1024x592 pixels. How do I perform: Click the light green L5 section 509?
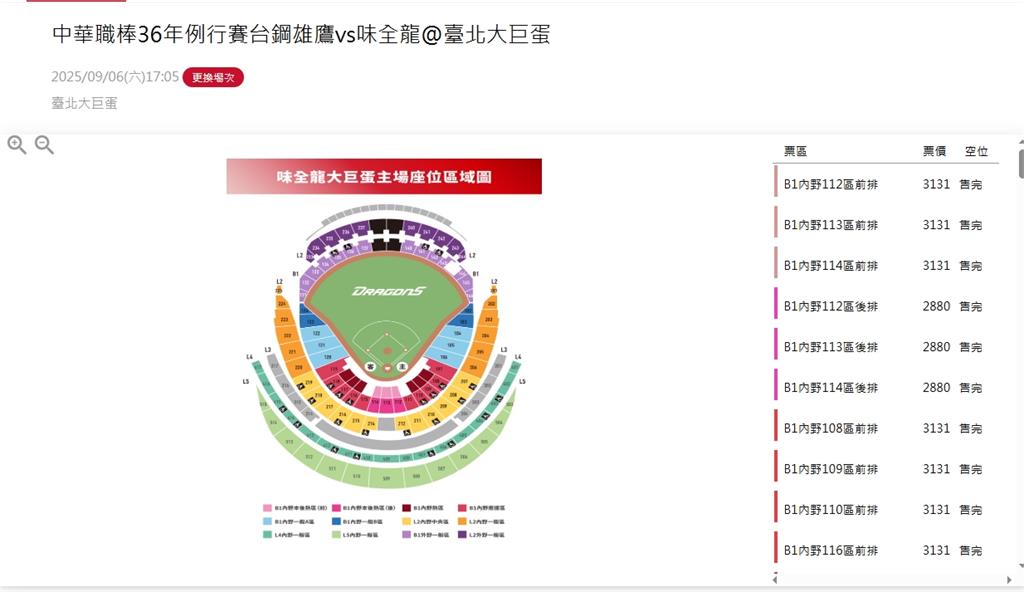tap(386, 479)
